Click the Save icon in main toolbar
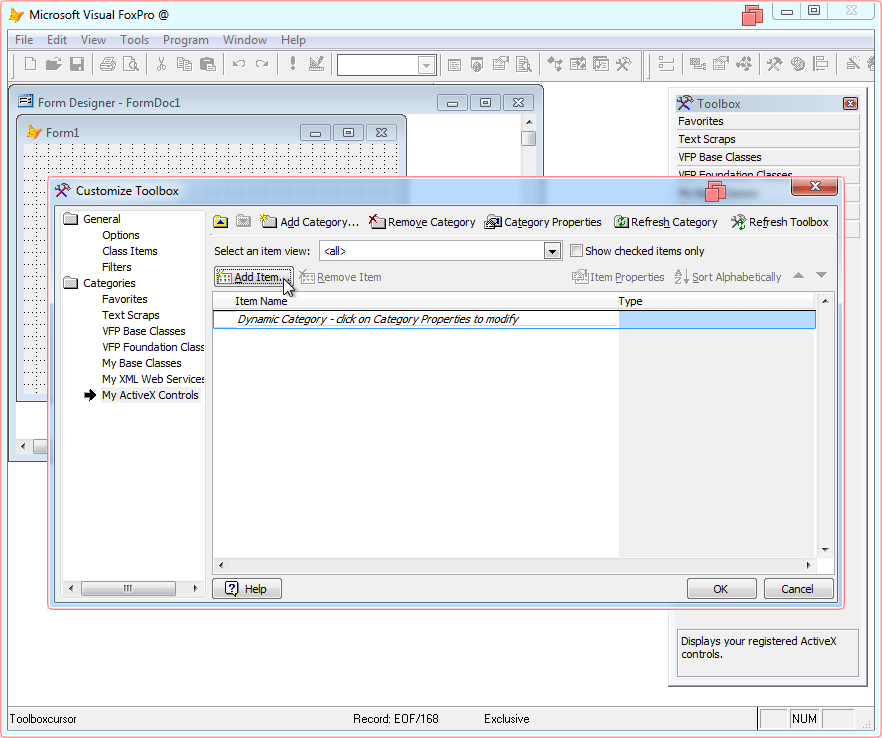The width and height of the screenshot is (882, 738). [77, 64]
